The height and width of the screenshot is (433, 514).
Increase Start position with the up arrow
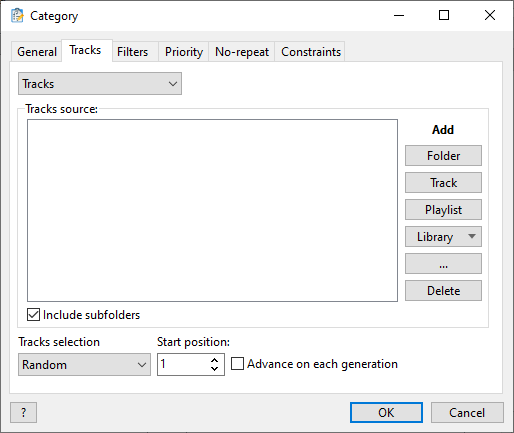214,360
